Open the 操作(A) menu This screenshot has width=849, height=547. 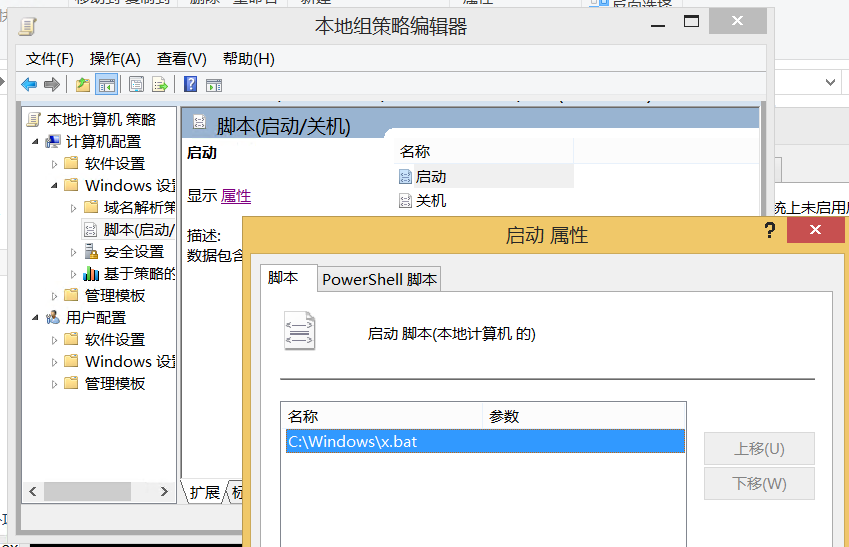pyautogui.click(x=115, y=59)
